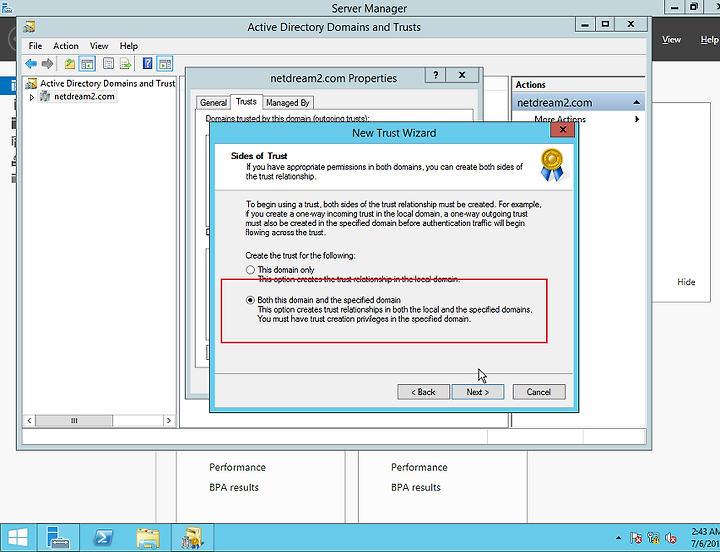The height and width of the screenshot is (552, 720).
Task: Click More Actions in Actions pane
Action: coord(560,119)
